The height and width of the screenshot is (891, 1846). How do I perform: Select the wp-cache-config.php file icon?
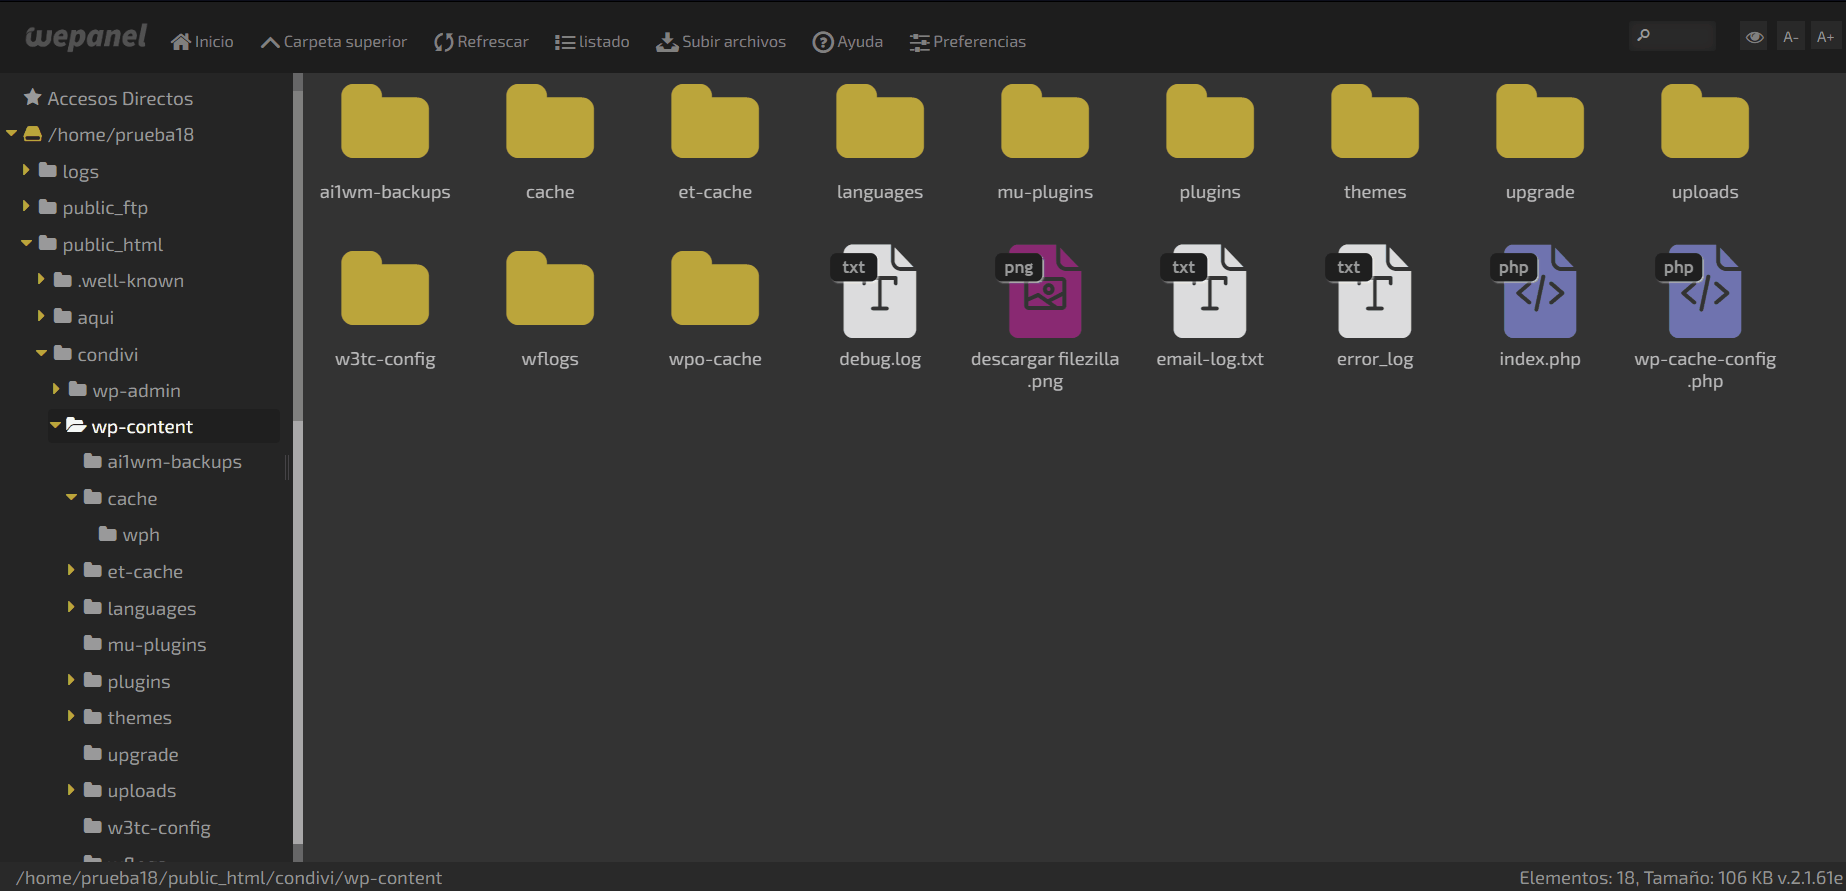pyautogui.click(x=1704, y=292)
